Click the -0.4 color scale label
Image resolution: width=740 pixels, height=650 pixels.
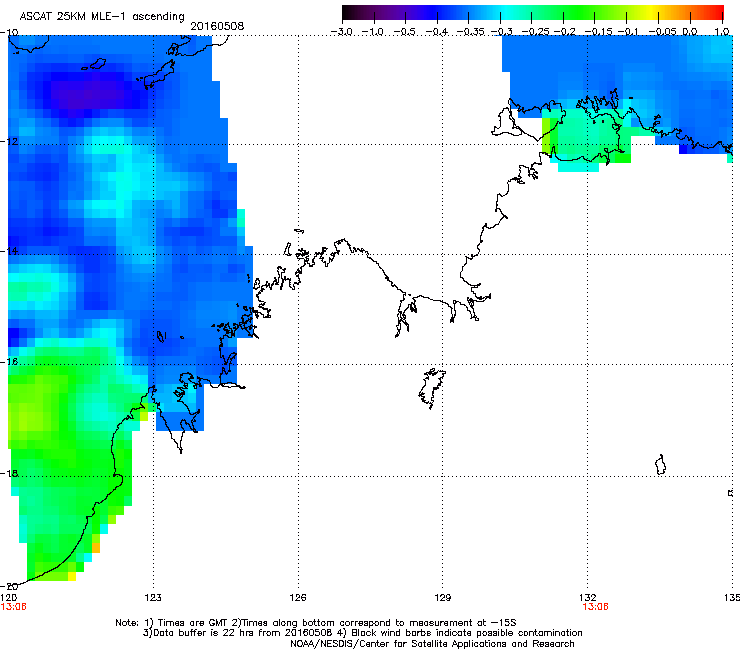click(x=437, y=32)
